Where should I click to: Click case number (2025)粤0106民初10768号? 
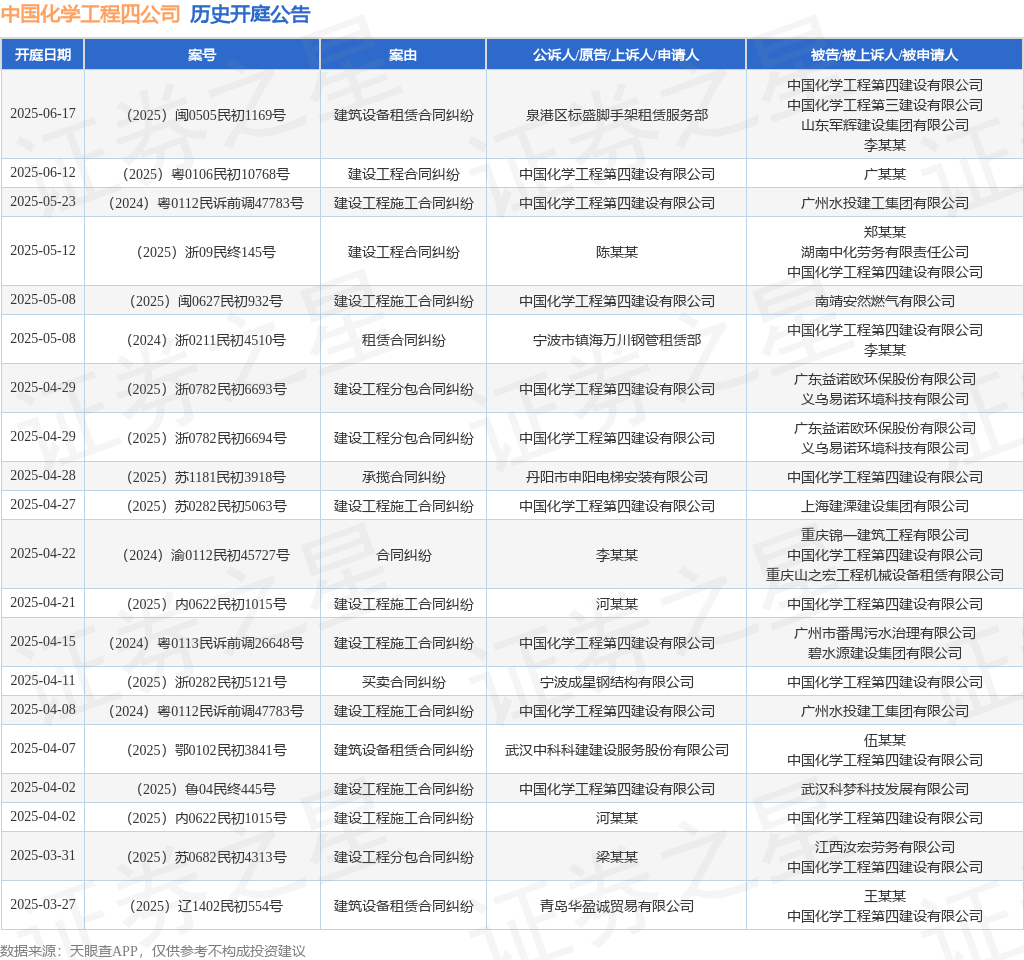(x=206, y=174)
